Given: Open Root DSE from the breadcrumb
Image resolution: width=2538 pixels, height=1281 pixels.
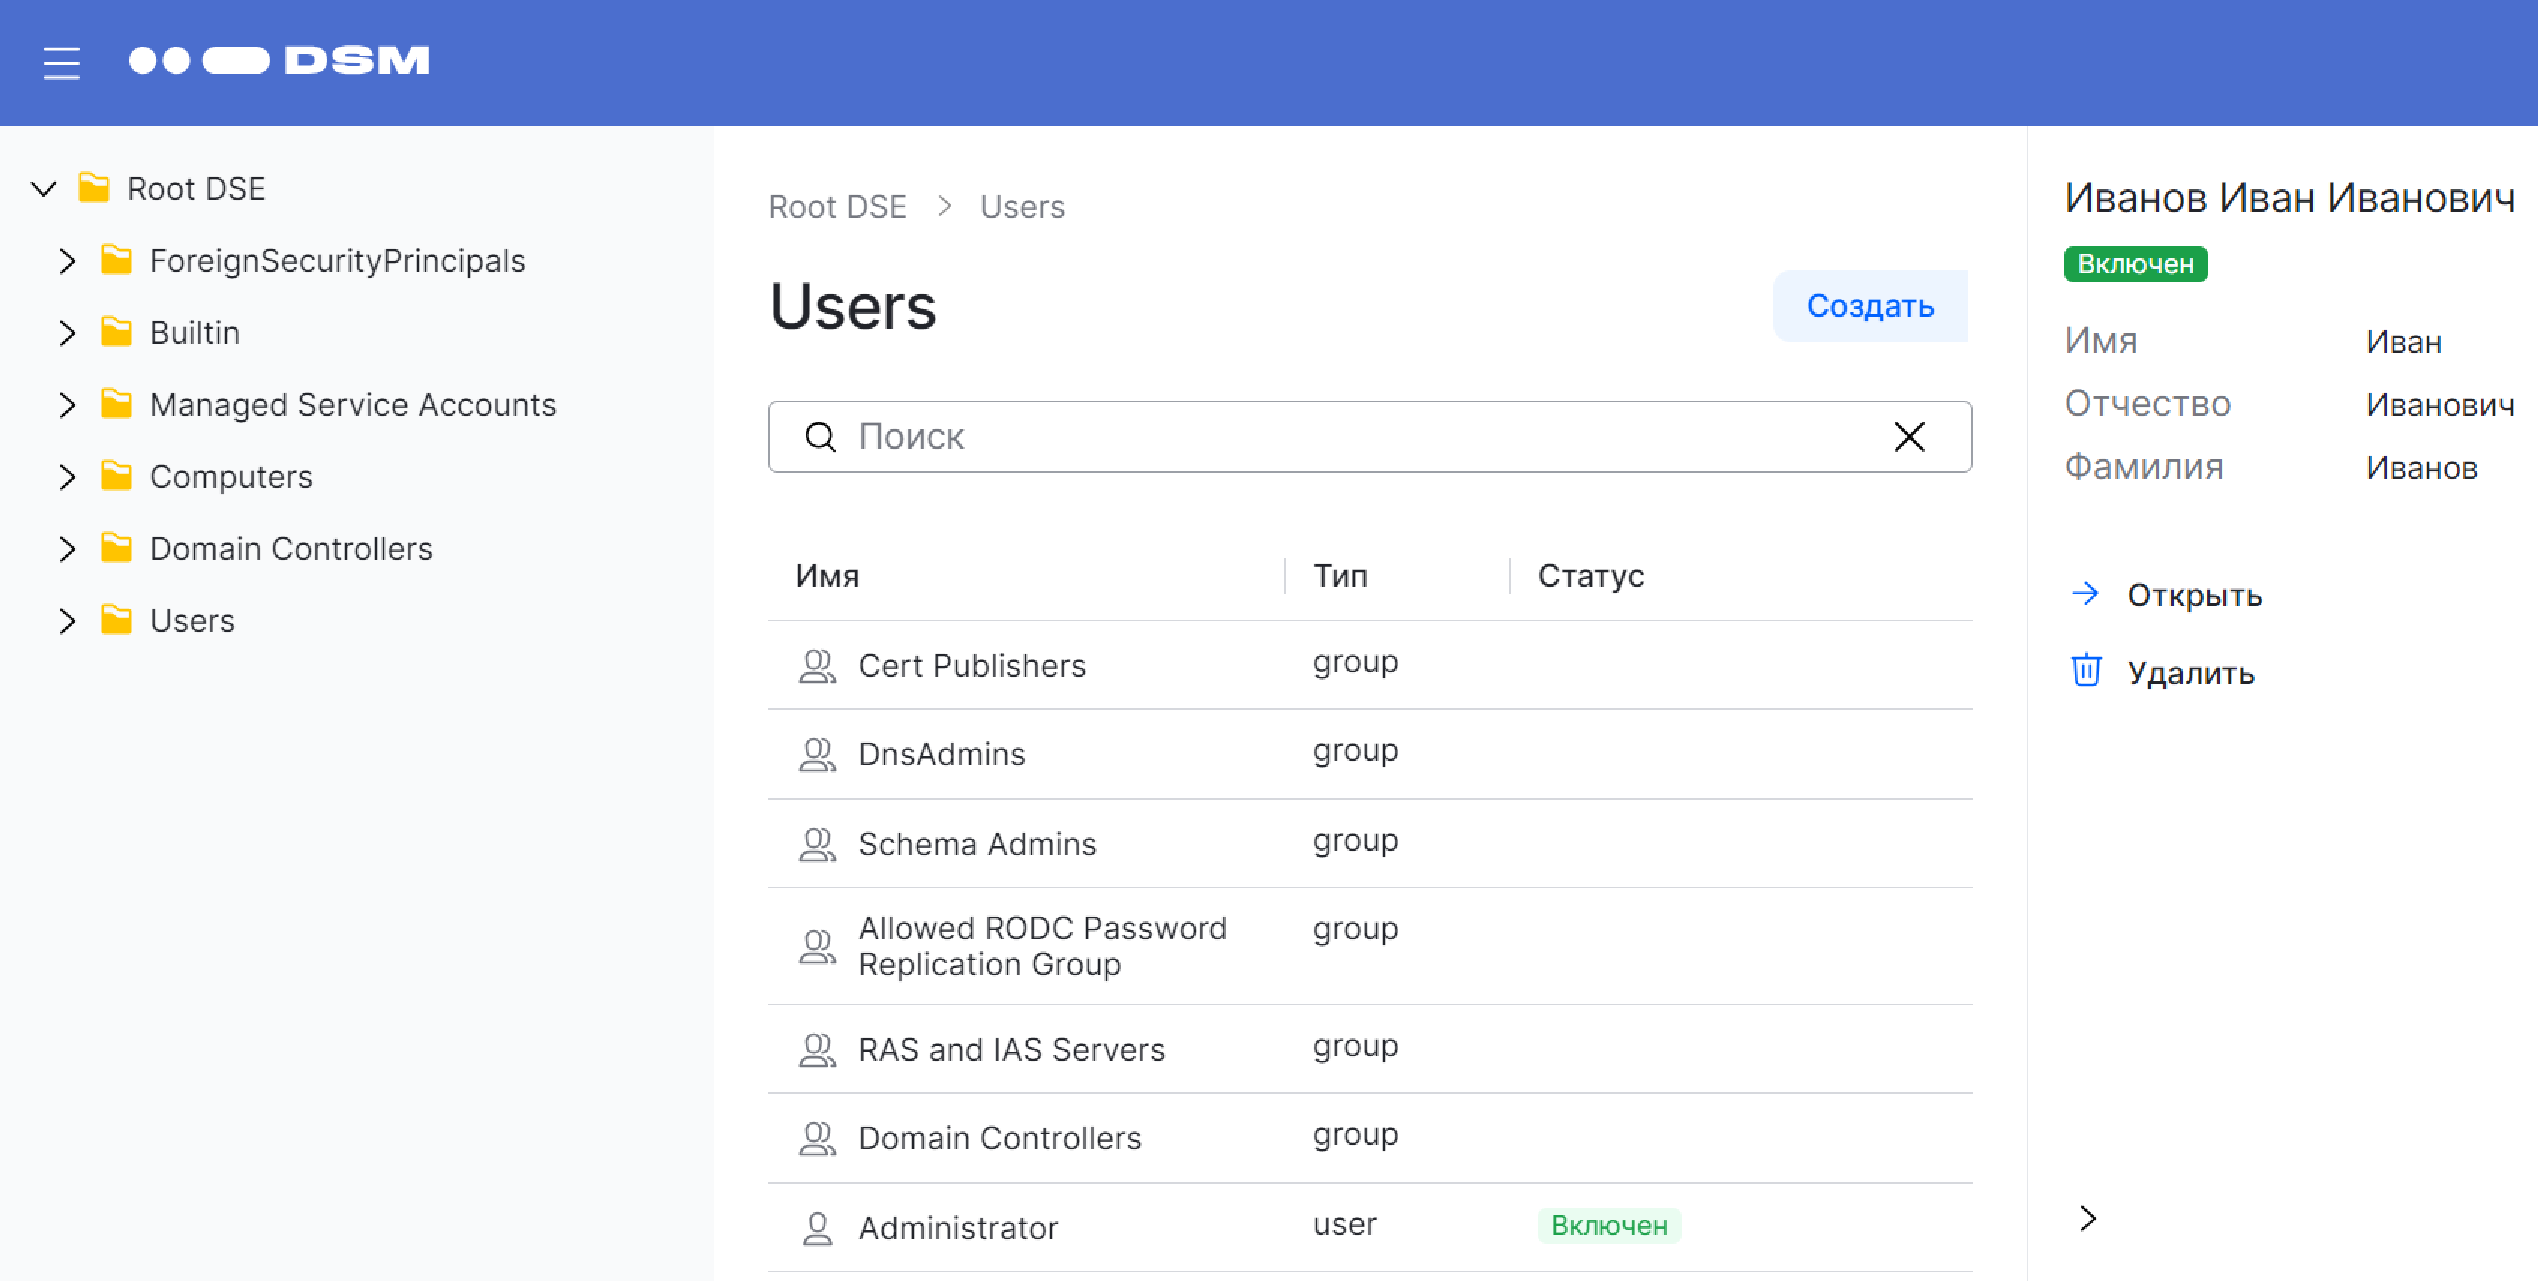Looking at the screenshot, I should 838,206.
